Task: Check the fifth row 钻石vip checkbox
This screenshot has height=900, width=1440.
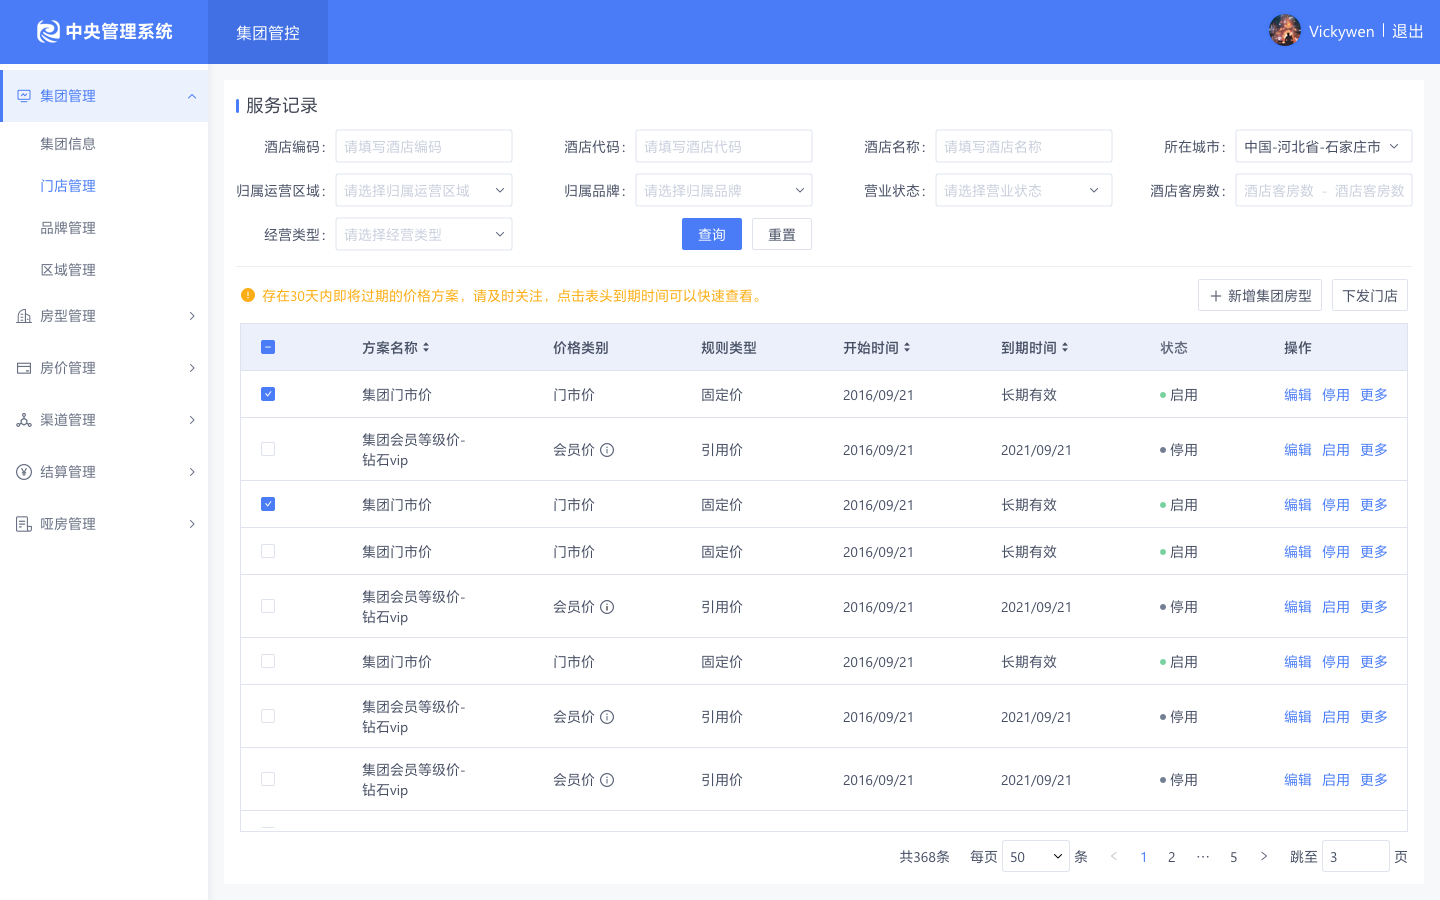Action: coord(268,606)
